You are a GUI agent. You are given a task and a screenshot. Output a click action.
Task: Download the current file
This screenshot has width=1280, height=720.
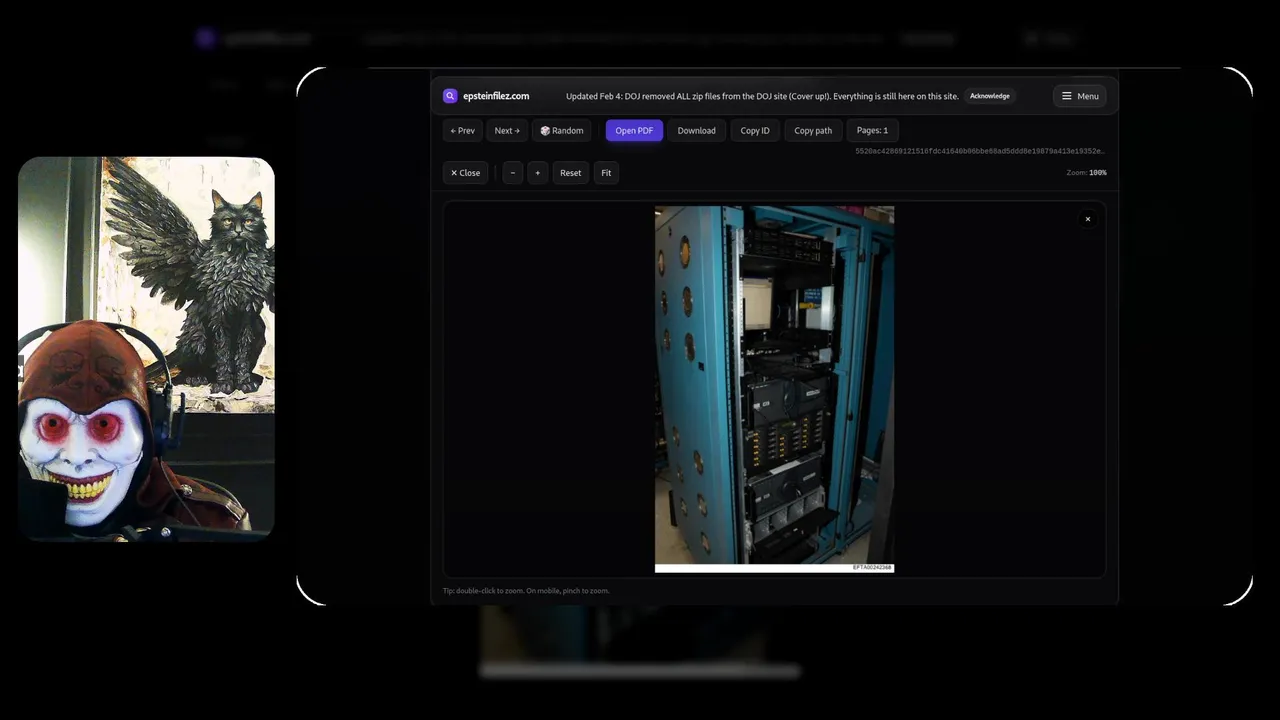point(696,130)
